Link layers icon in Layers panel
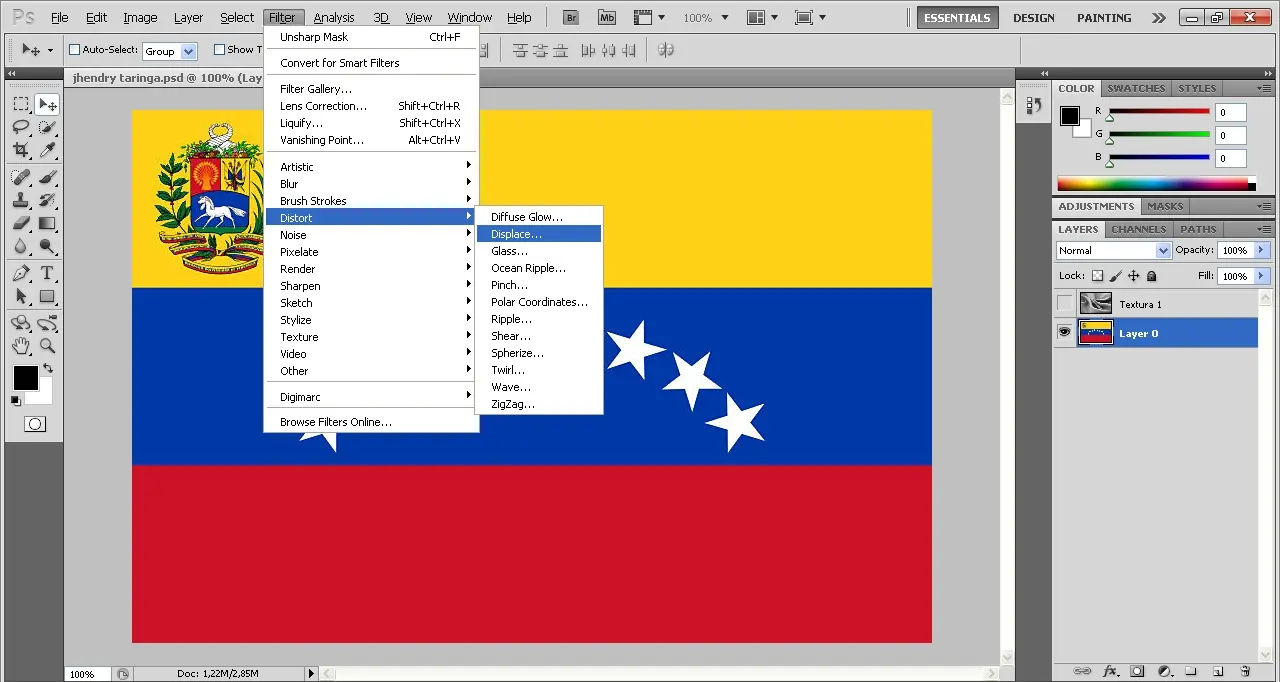The height and width of the screenshot is (682, 1280). [1082, 671]
